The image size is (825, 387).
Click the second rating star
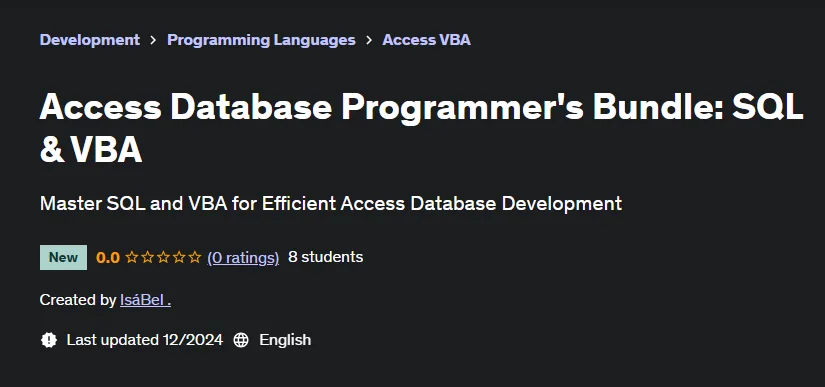[148, 257]
